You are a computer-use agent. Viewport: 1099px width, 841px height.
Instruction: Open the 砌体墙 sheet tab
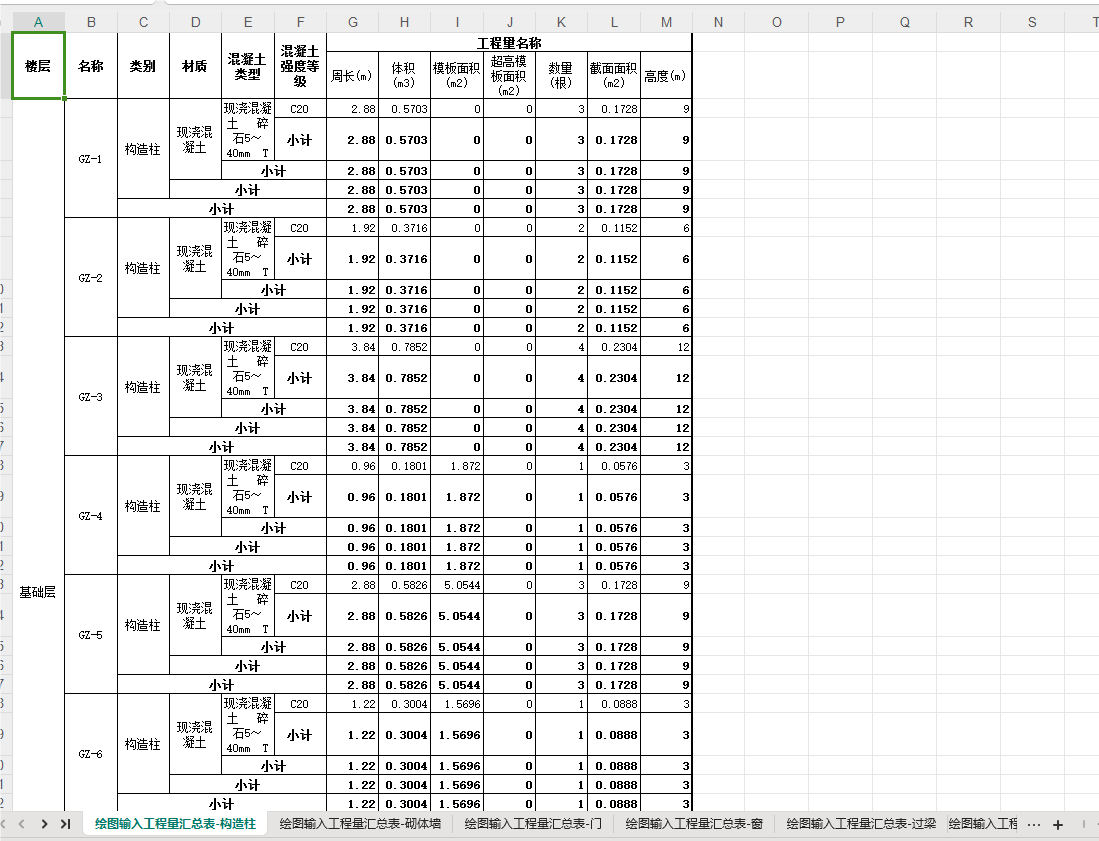point(360,824)
